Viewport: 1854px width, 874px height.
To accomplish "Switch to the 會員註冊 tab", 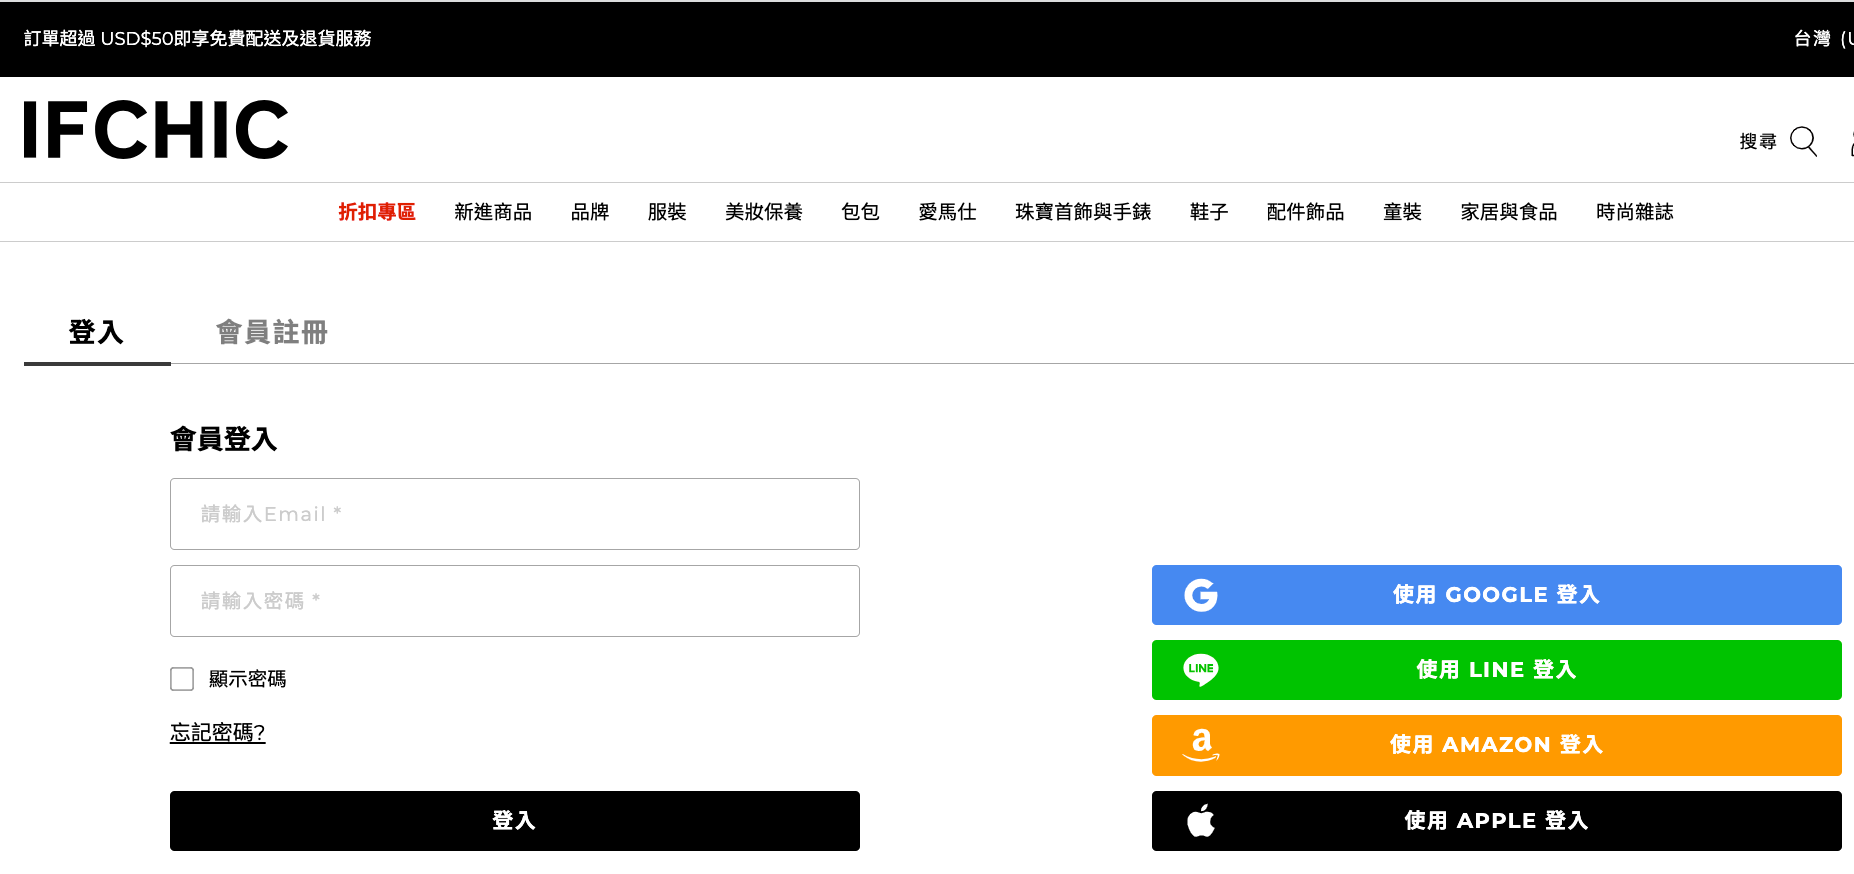I will pos(272,332).
